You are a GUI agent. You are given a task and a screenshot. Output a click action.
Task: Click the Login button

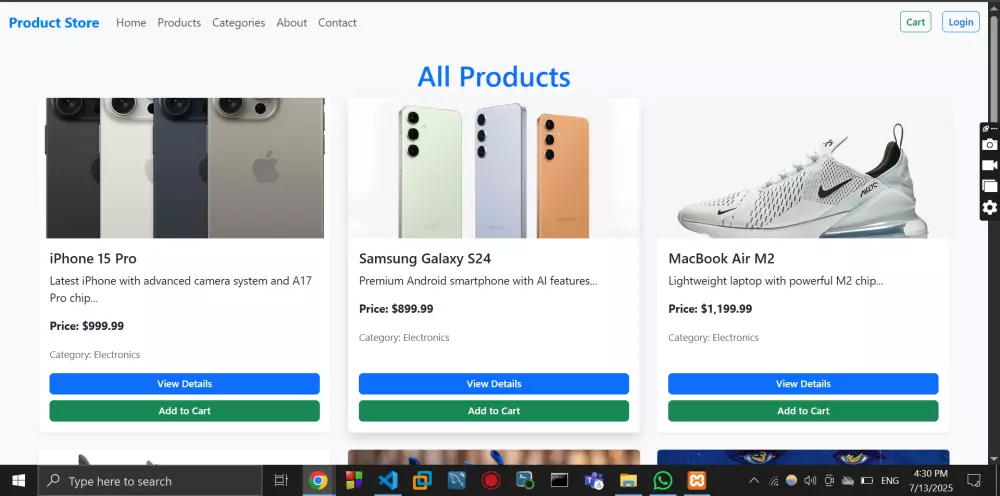[x=960, y=22]
